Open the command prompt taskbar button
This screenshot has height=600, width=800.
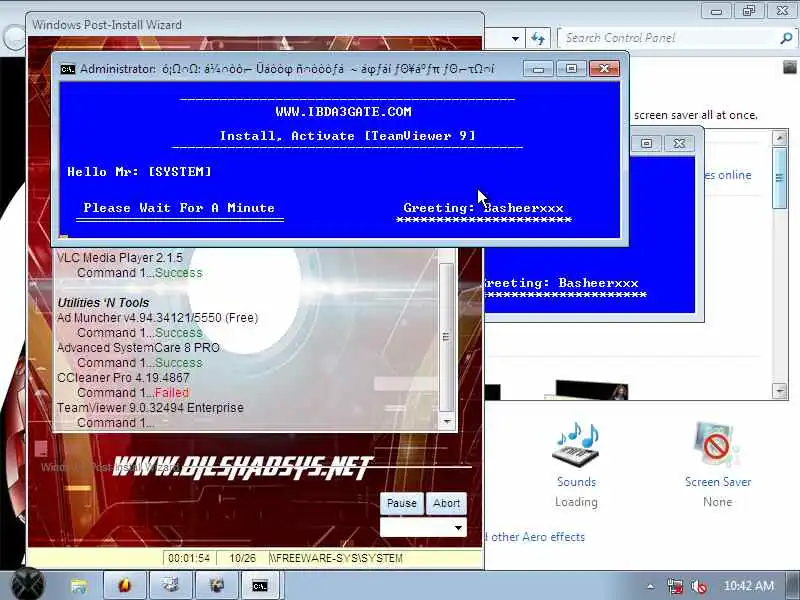coord(260,585)
